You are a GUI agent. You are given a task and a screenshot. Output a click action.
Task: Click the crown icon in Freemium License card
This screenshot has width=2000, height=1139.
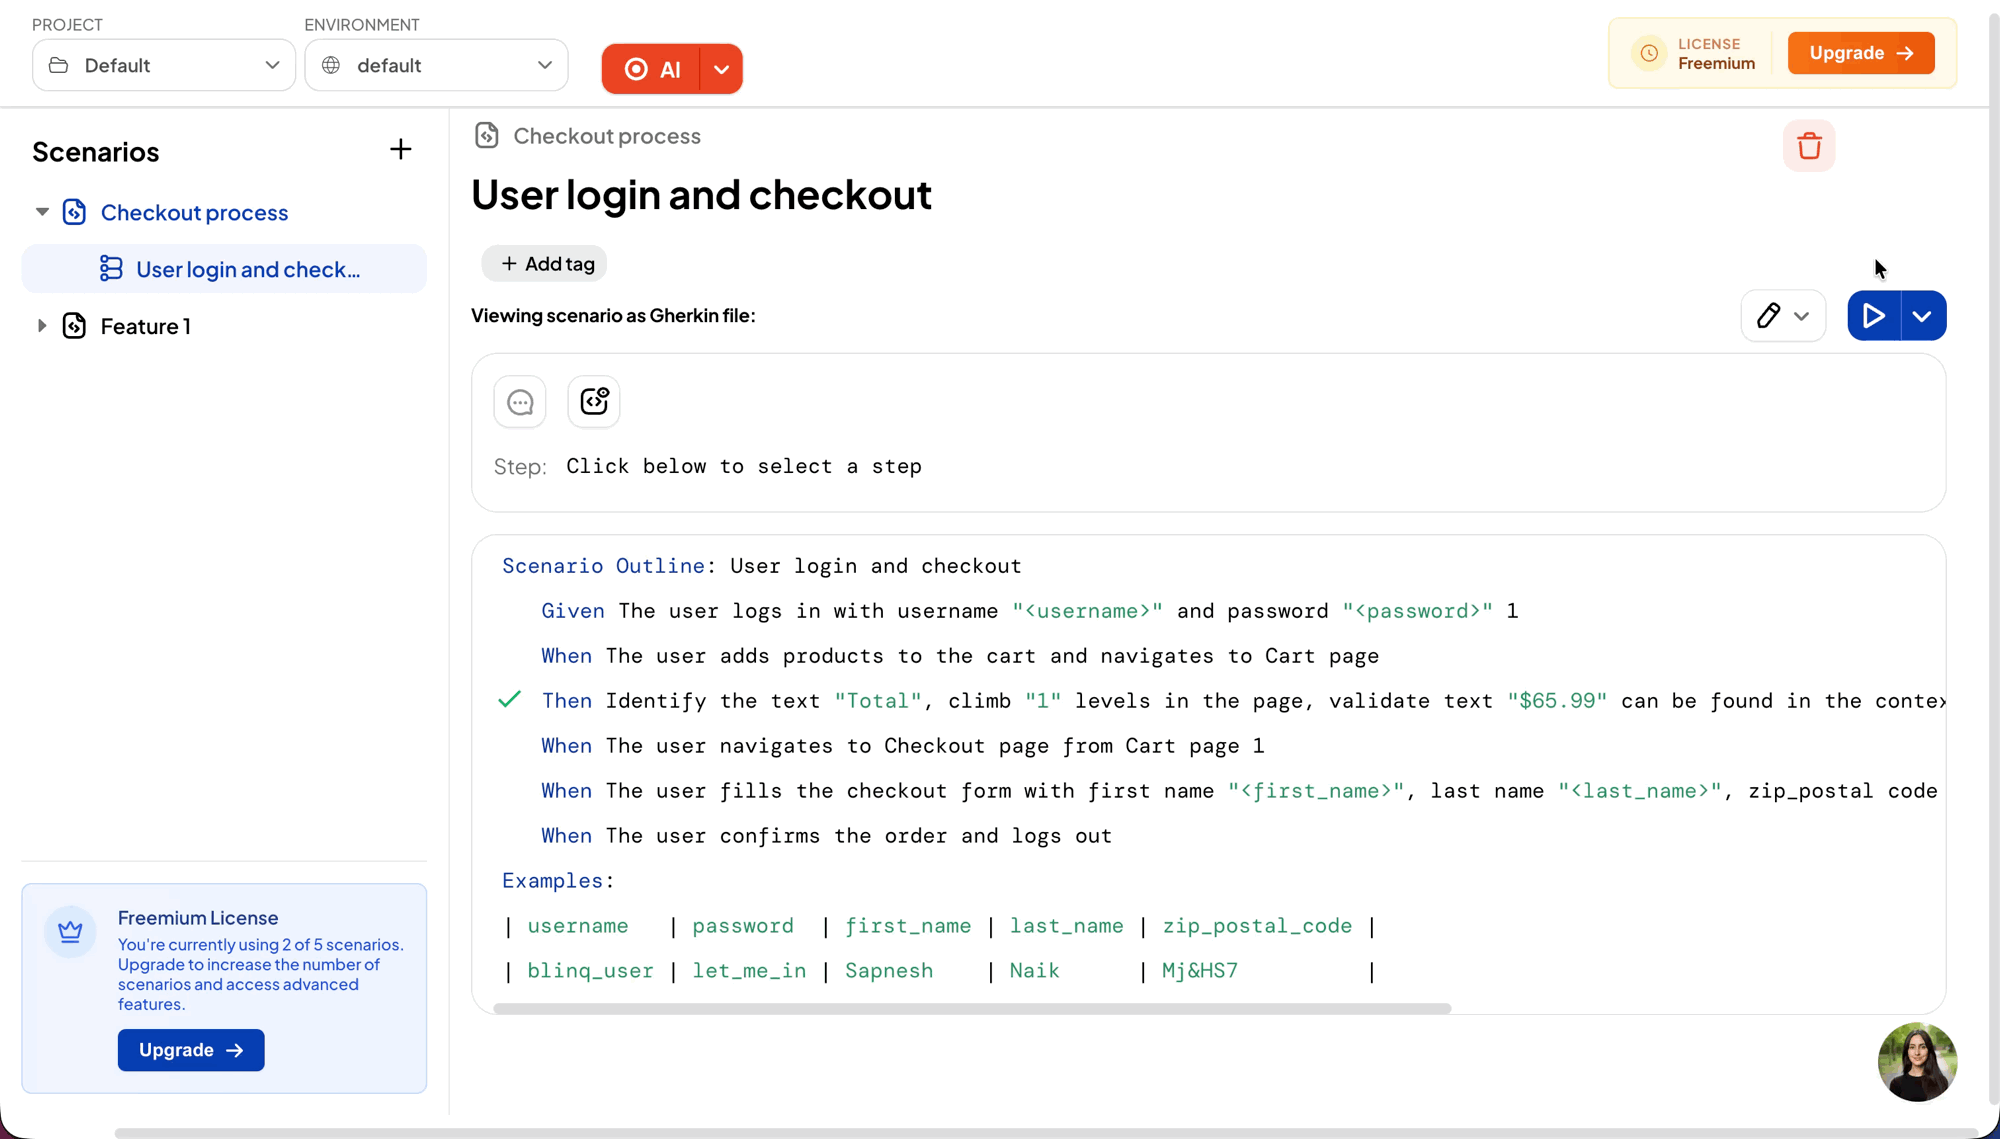(x=70, y=932)
